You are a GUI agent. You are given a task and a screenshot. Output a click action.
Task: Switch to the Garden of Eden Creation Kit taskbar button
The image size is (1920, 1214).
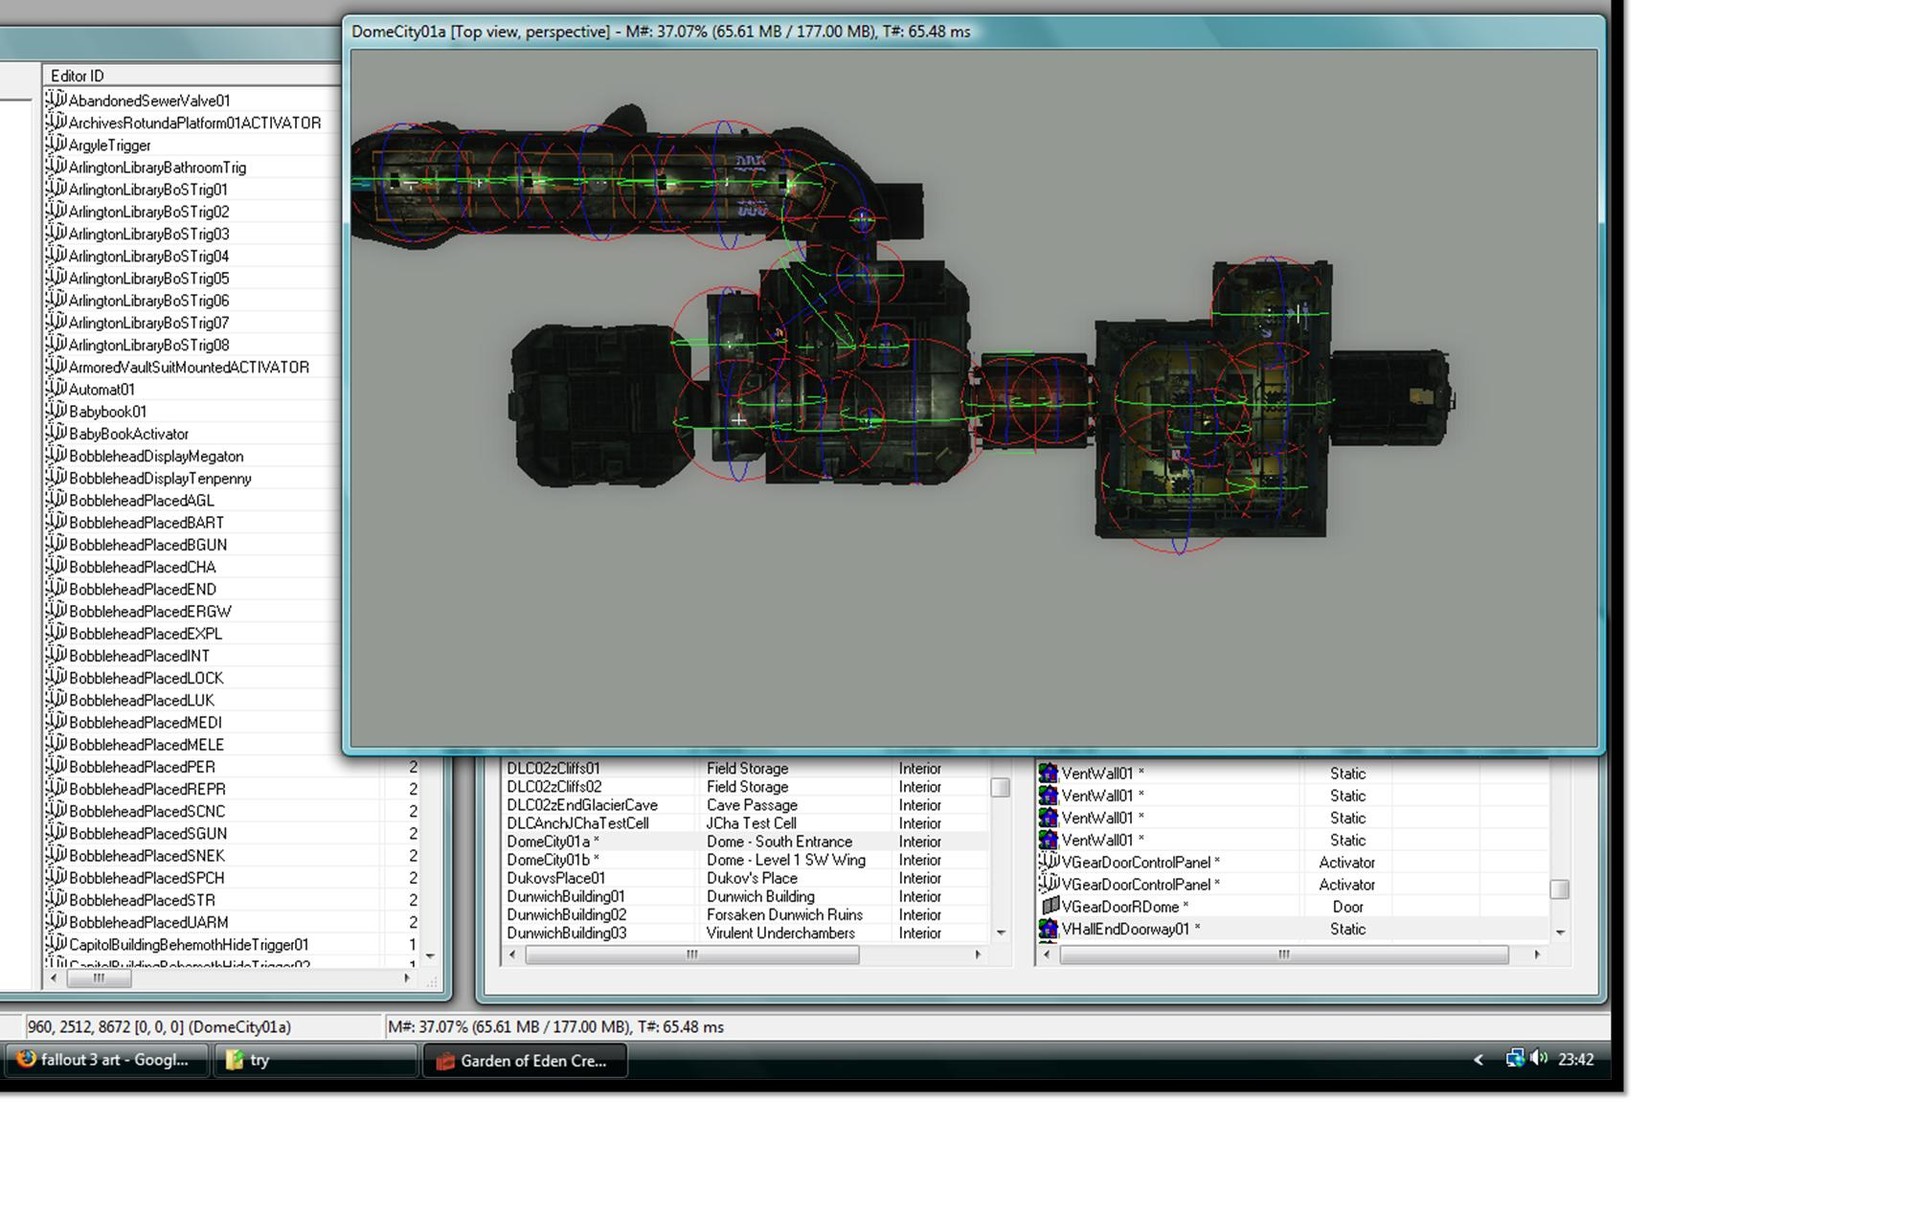(x=526, y=1060)
